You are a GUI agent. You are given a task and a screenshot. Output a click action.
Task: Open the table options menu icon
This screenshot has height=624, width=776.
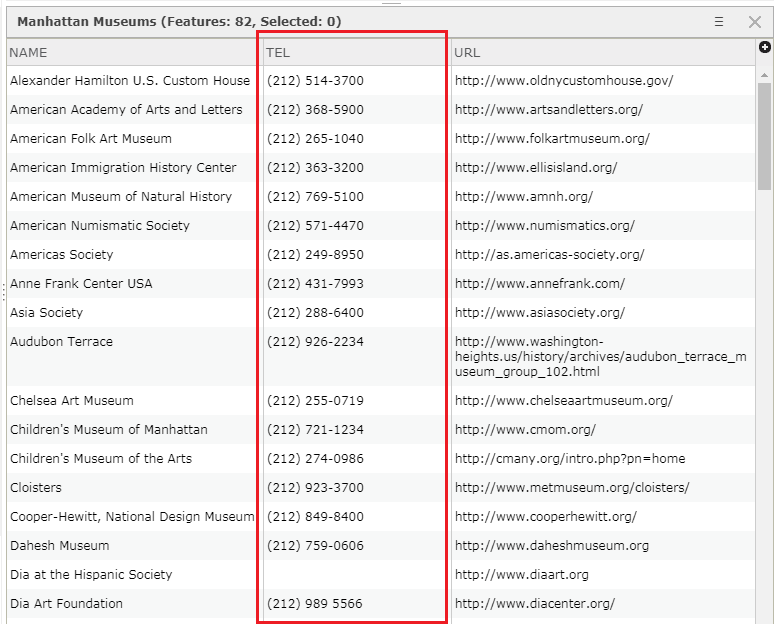719,21
